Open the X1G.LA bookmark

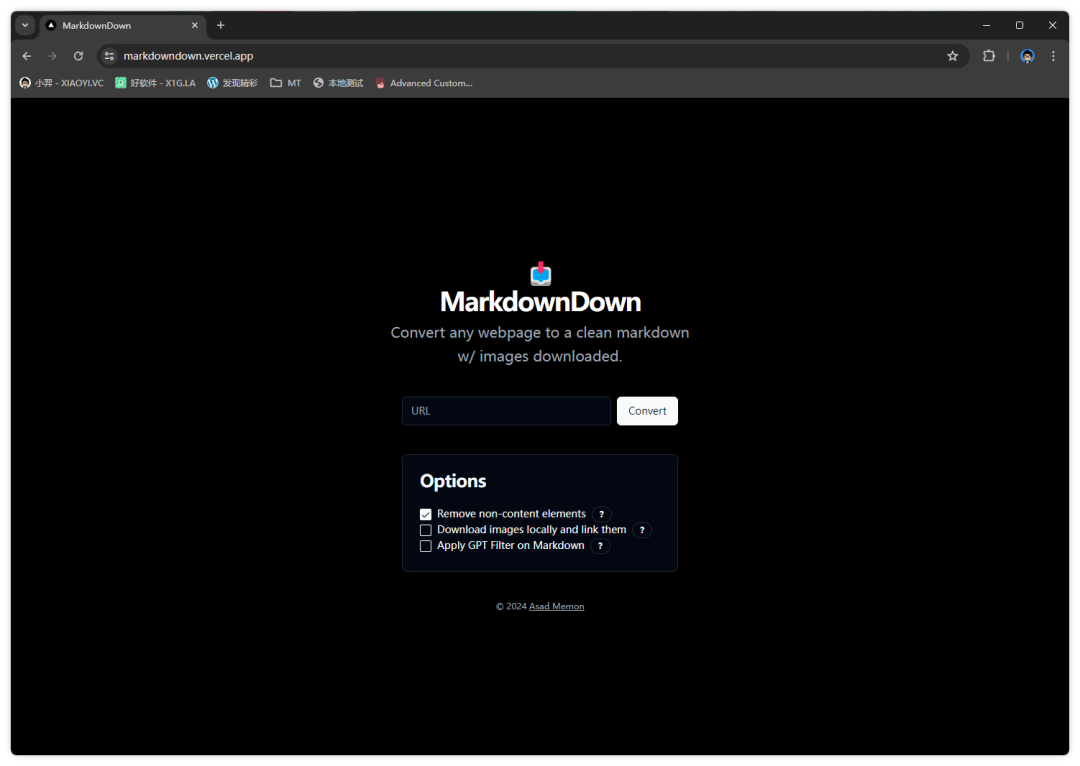click(155, 83)
